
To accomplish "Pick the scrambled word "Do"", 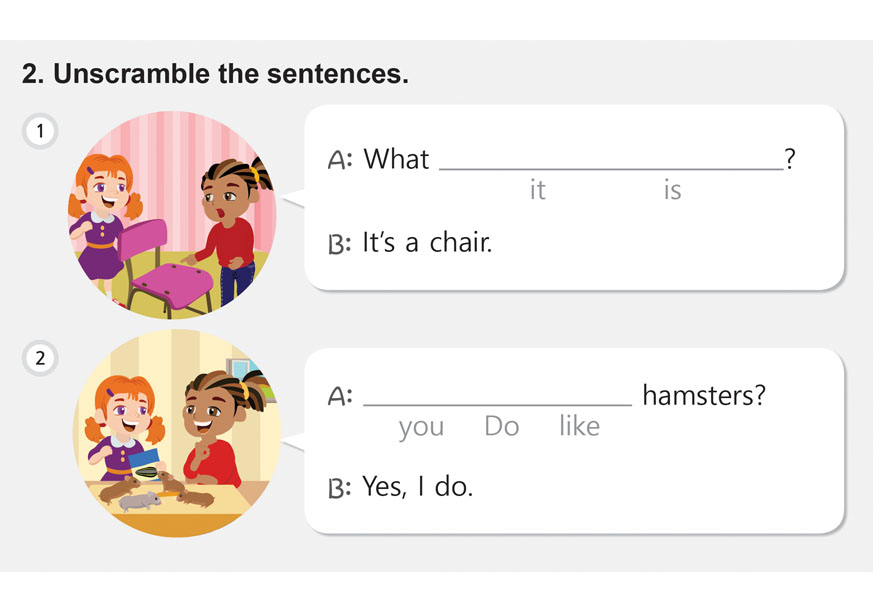I will click(x=502, y=427).
